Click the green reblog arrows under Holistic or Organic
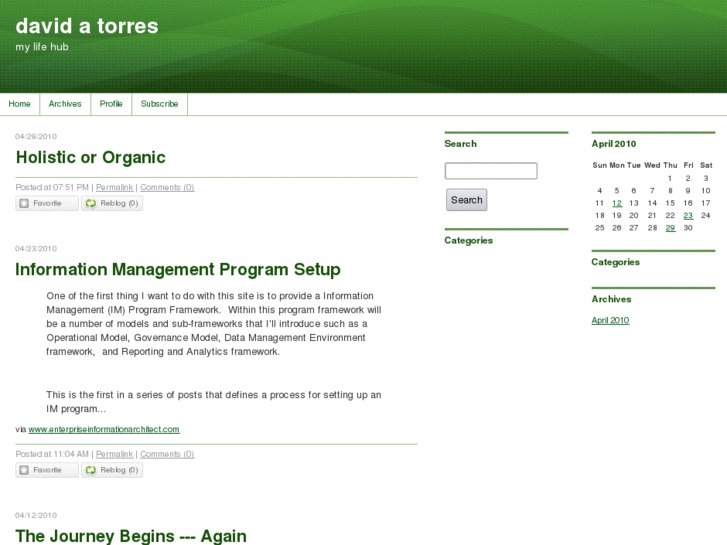Viewport: 727px width, 545px height. click(x=91, y=203)
